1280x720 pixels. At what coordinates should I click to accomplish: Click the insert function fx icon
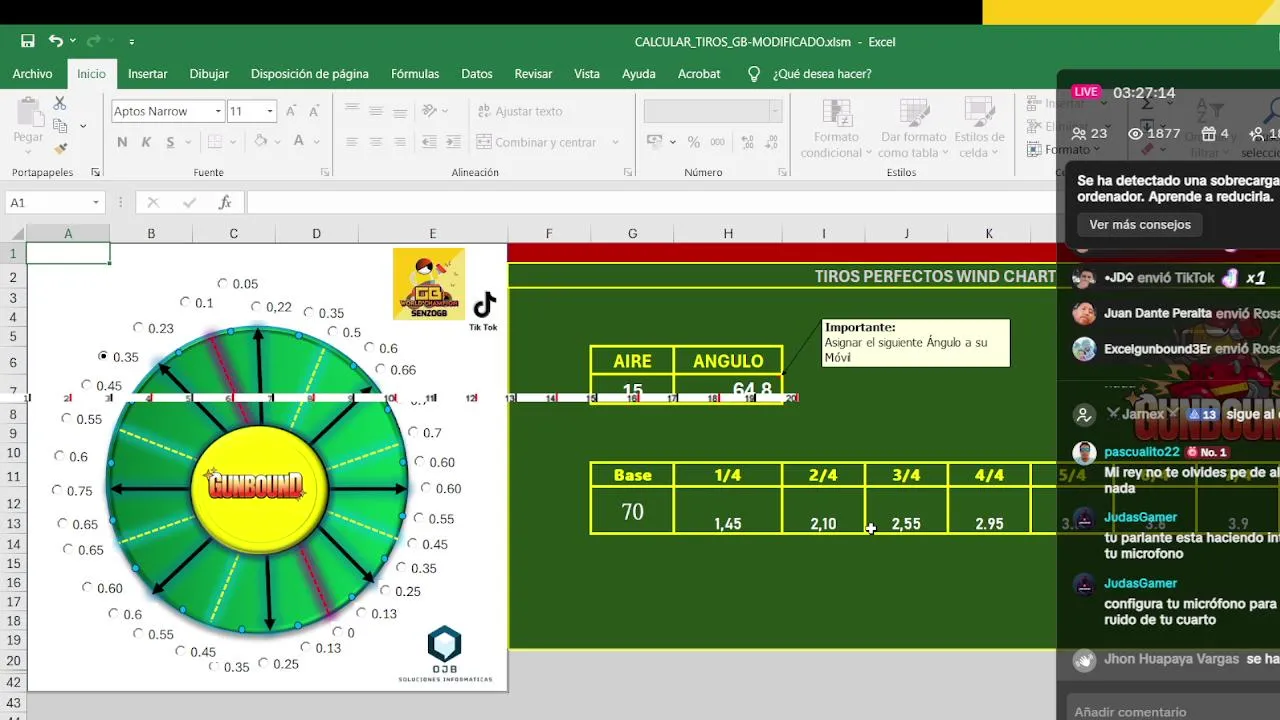[x=225, y=202]
